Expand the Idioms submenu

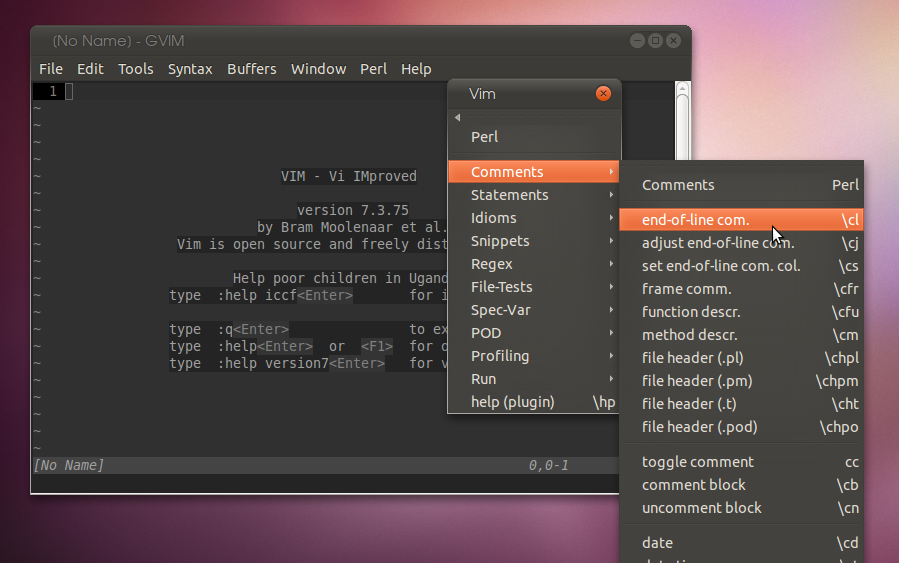(x=534, y=218)
